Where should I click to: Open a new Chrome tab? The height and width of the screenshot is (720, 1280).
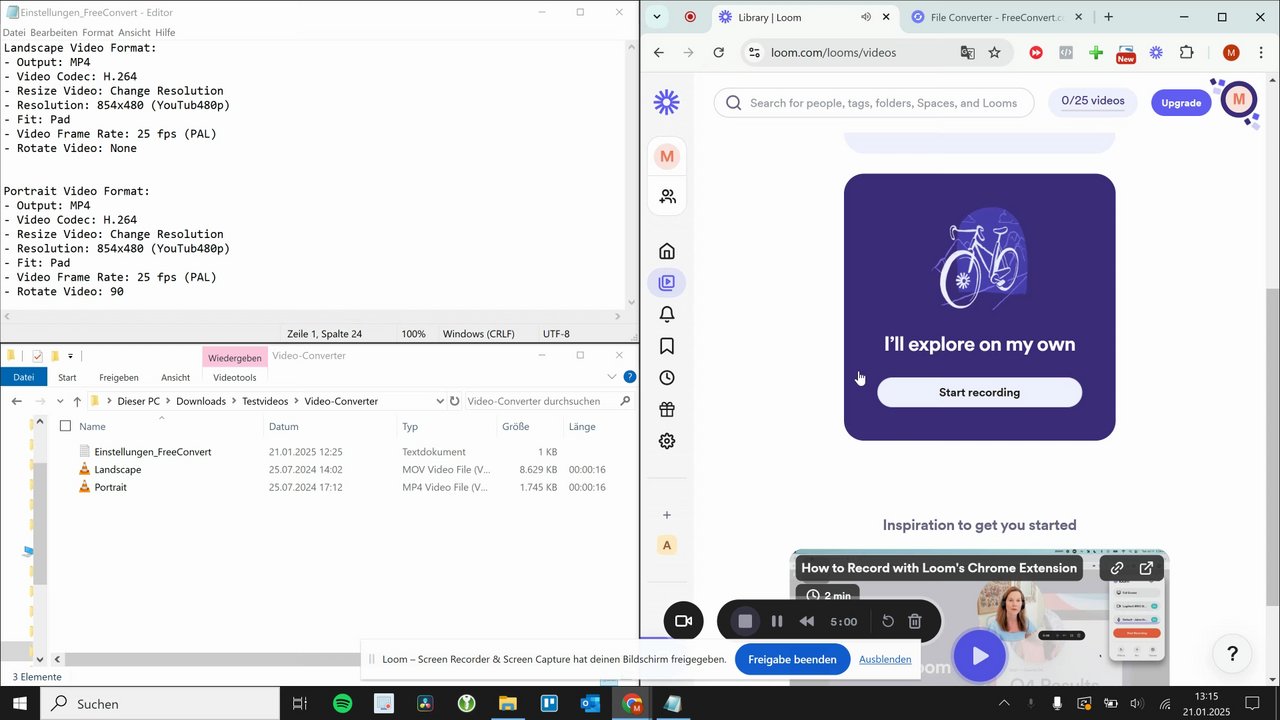coord(1108,17)
